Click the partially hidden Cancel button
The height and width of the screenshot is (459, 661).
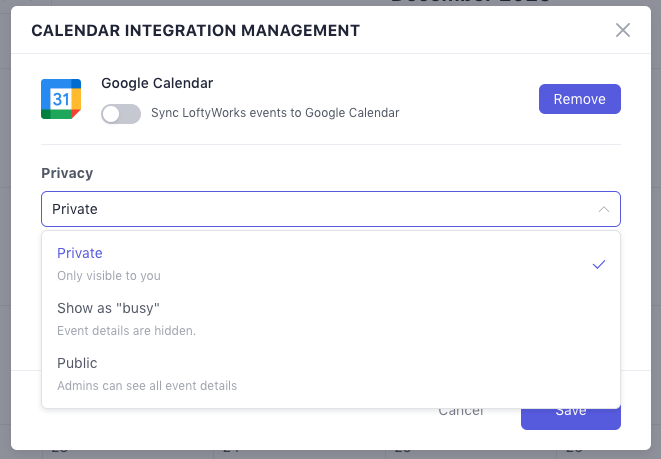[x=461, y=412]
